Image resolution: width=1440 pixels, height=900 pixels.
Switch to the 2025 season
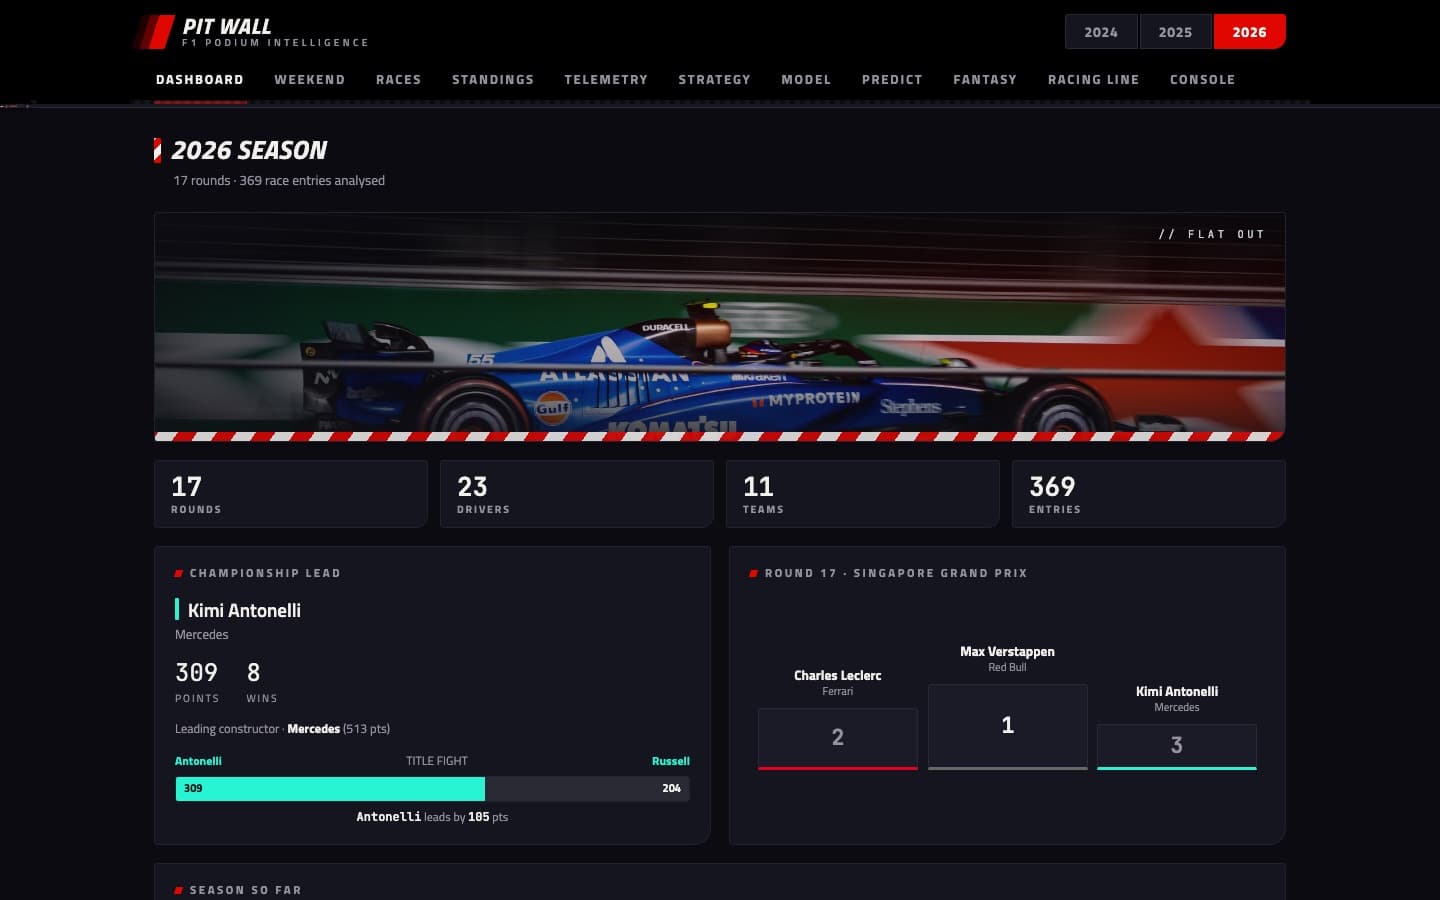[1175, 32]
